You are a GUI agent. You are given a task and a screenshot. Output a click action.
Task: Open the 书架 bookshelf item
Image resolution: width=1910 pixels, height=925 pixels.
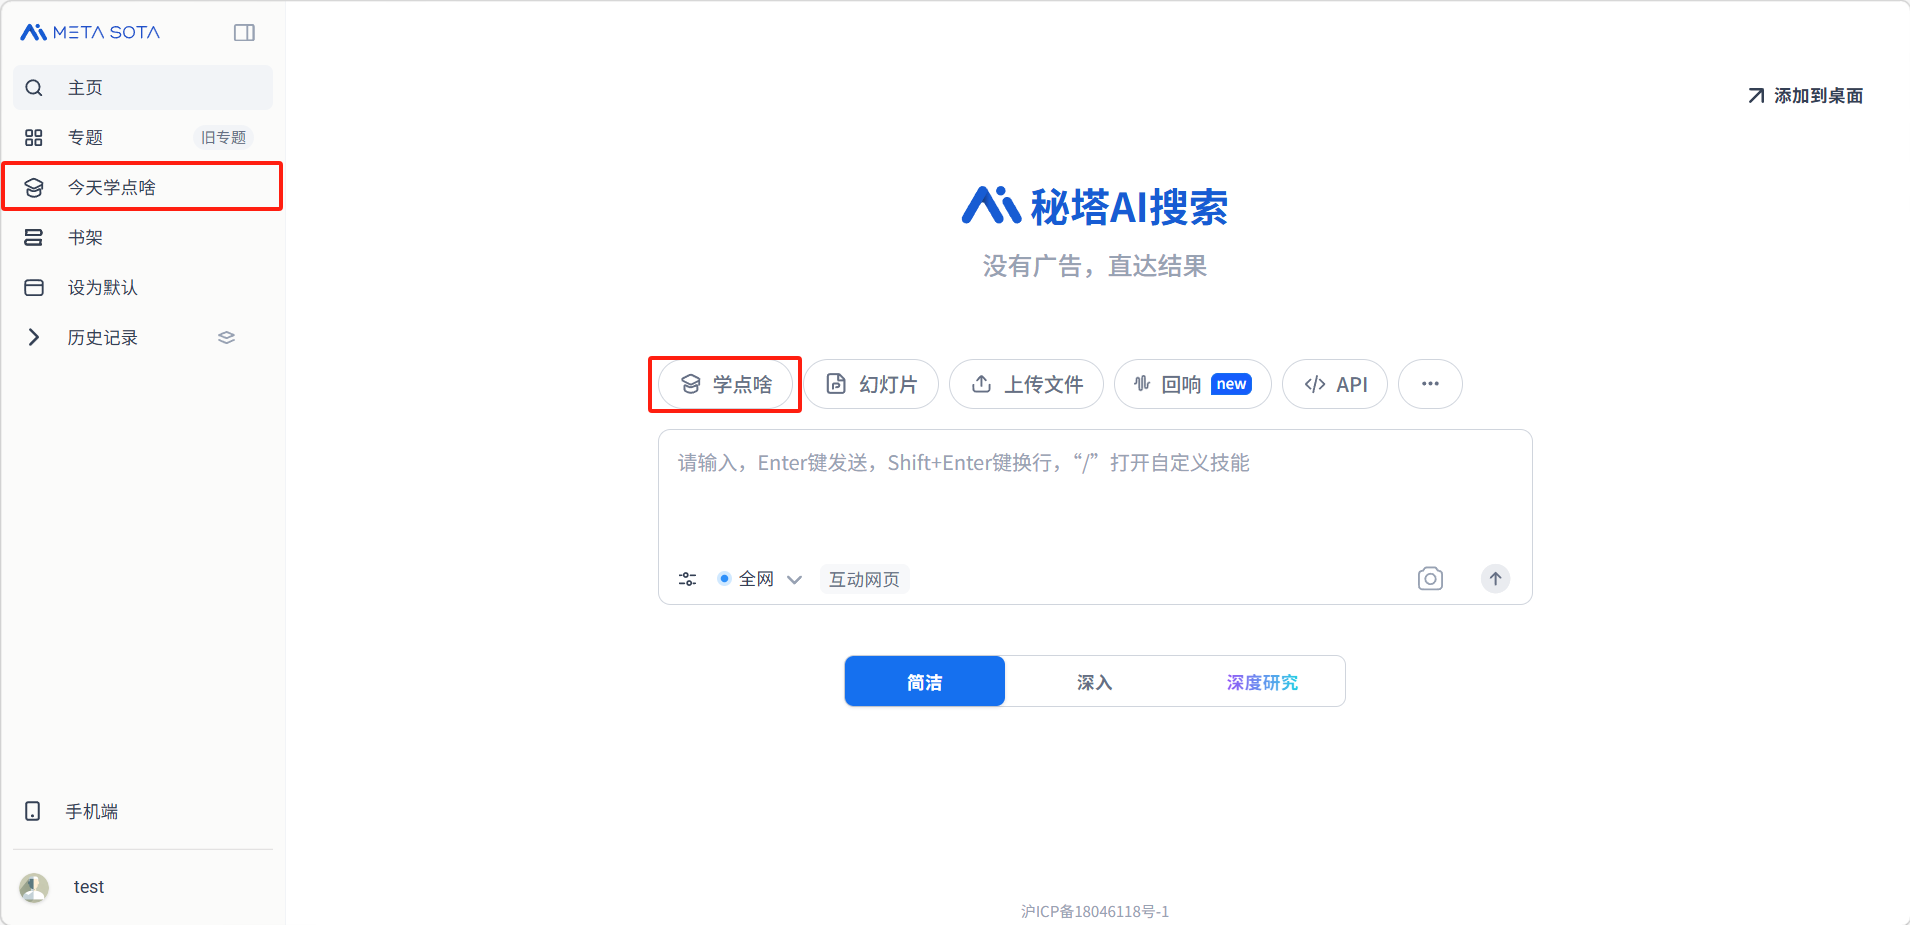85,238
